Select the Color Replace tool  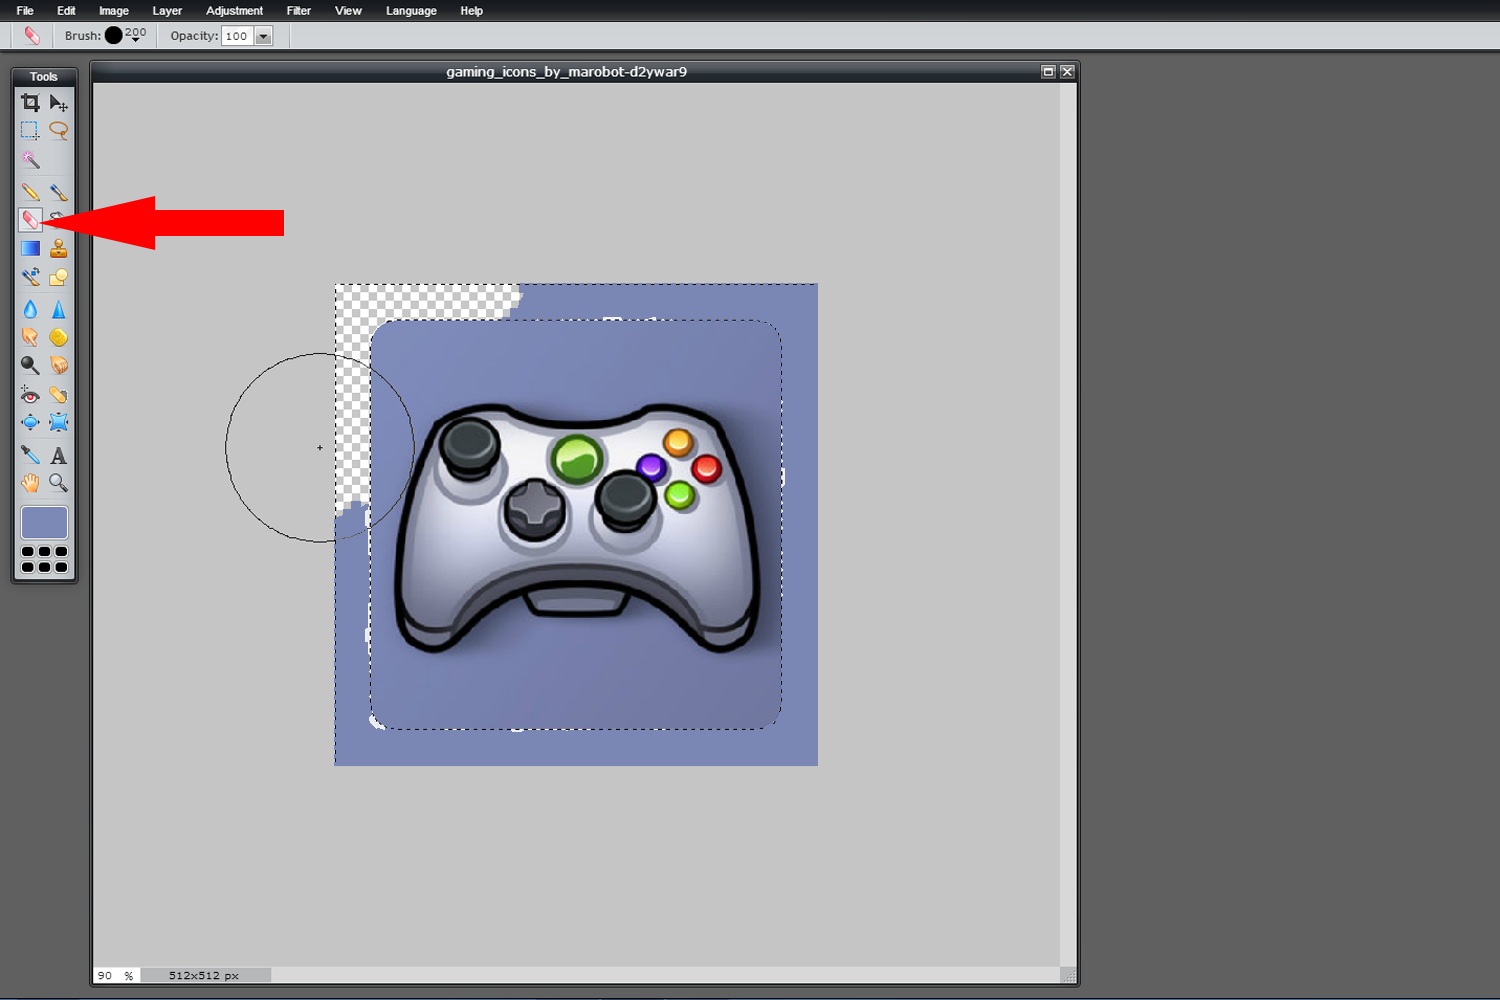click(x=30, y=276)
